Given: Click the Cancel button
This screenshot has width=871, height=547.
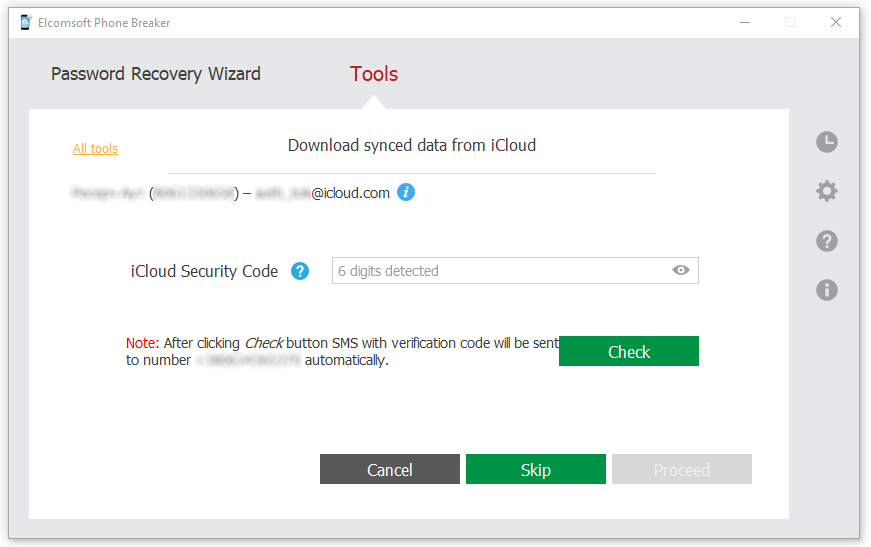Looking at the screenshot, I should pyautogui.click(x=390, y=470).
